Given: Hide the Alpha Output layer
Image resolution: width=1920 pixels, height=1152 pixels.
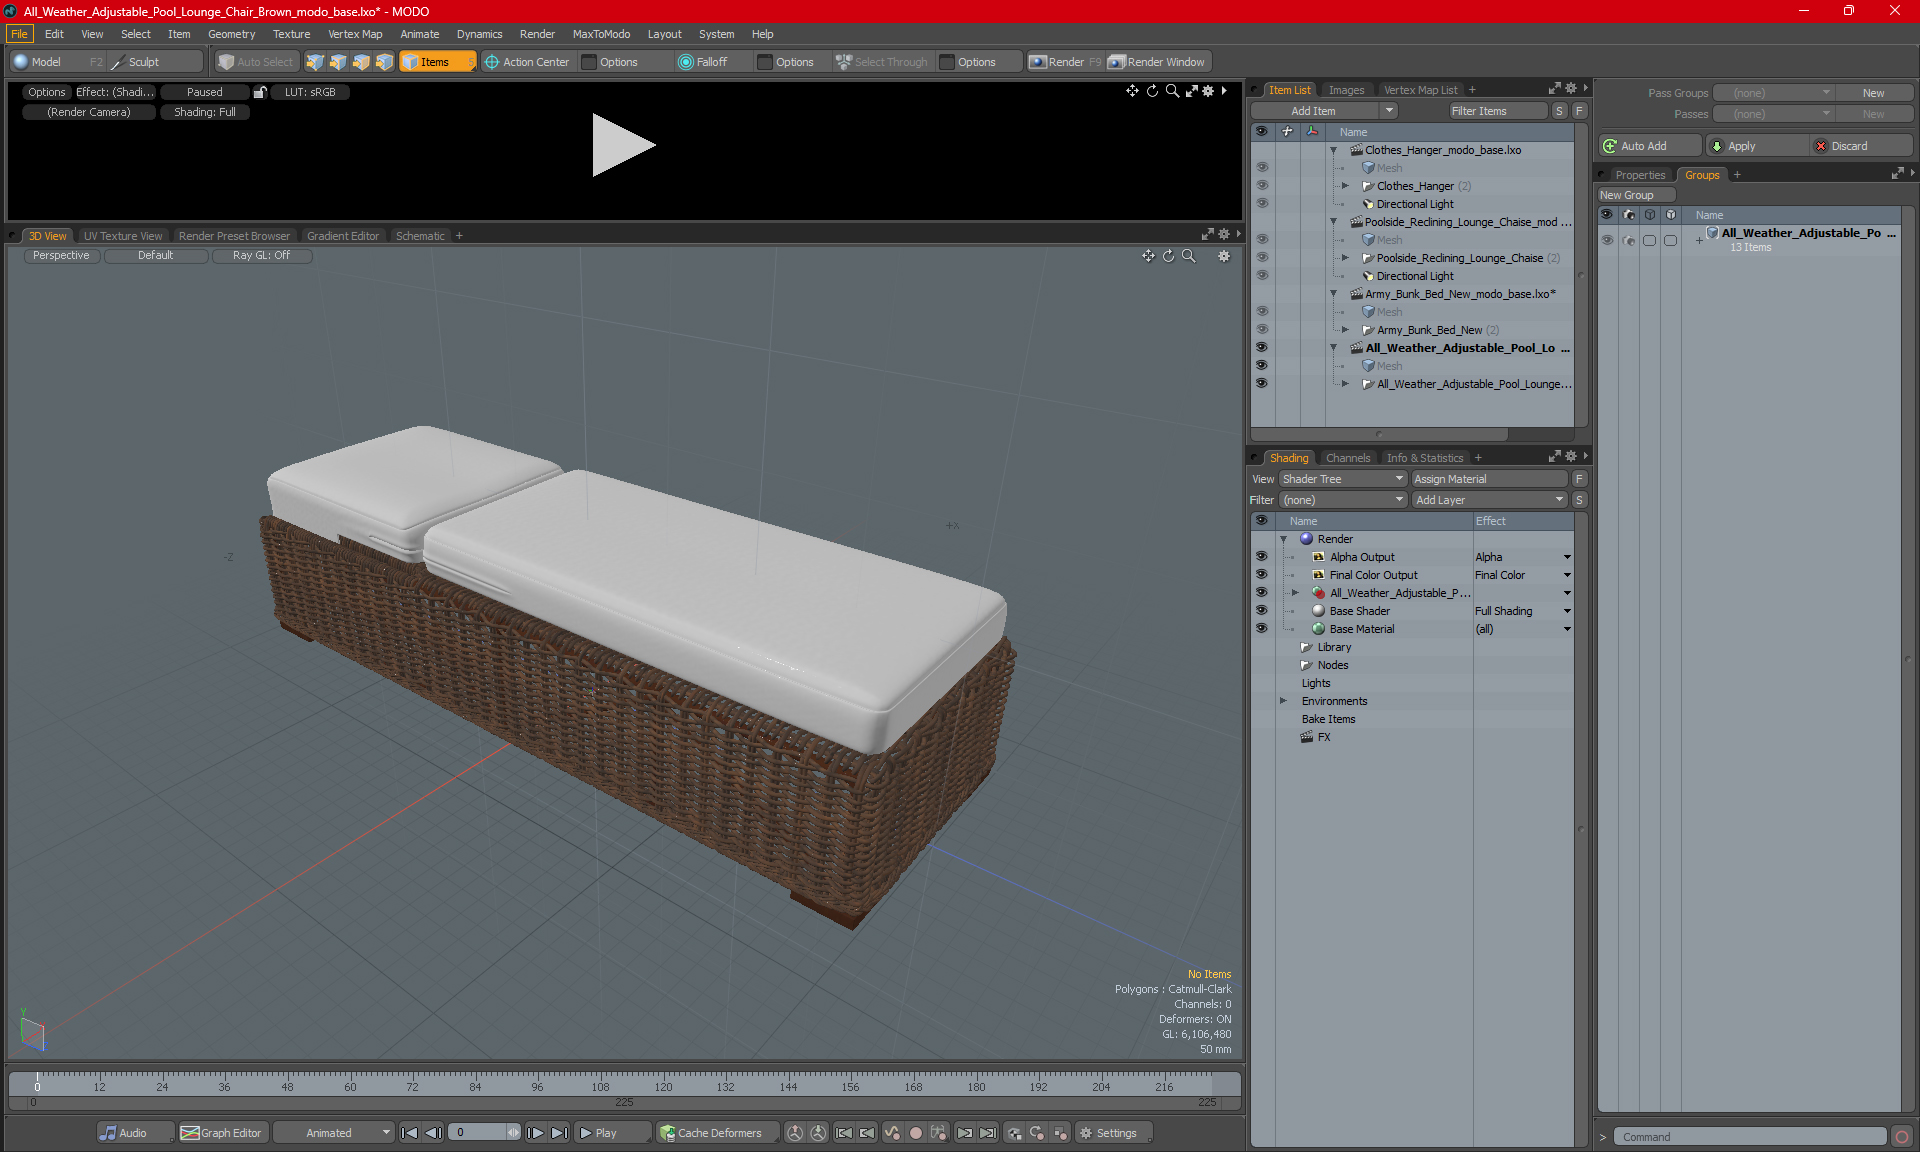Looking at the screenshot, I should 1261,557.
